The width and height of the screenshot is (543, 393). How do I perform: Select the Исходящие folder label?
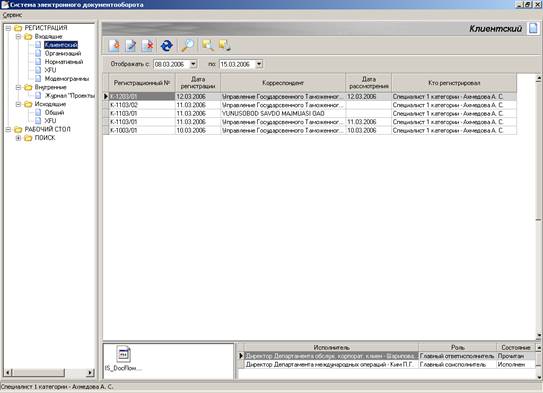50,104
